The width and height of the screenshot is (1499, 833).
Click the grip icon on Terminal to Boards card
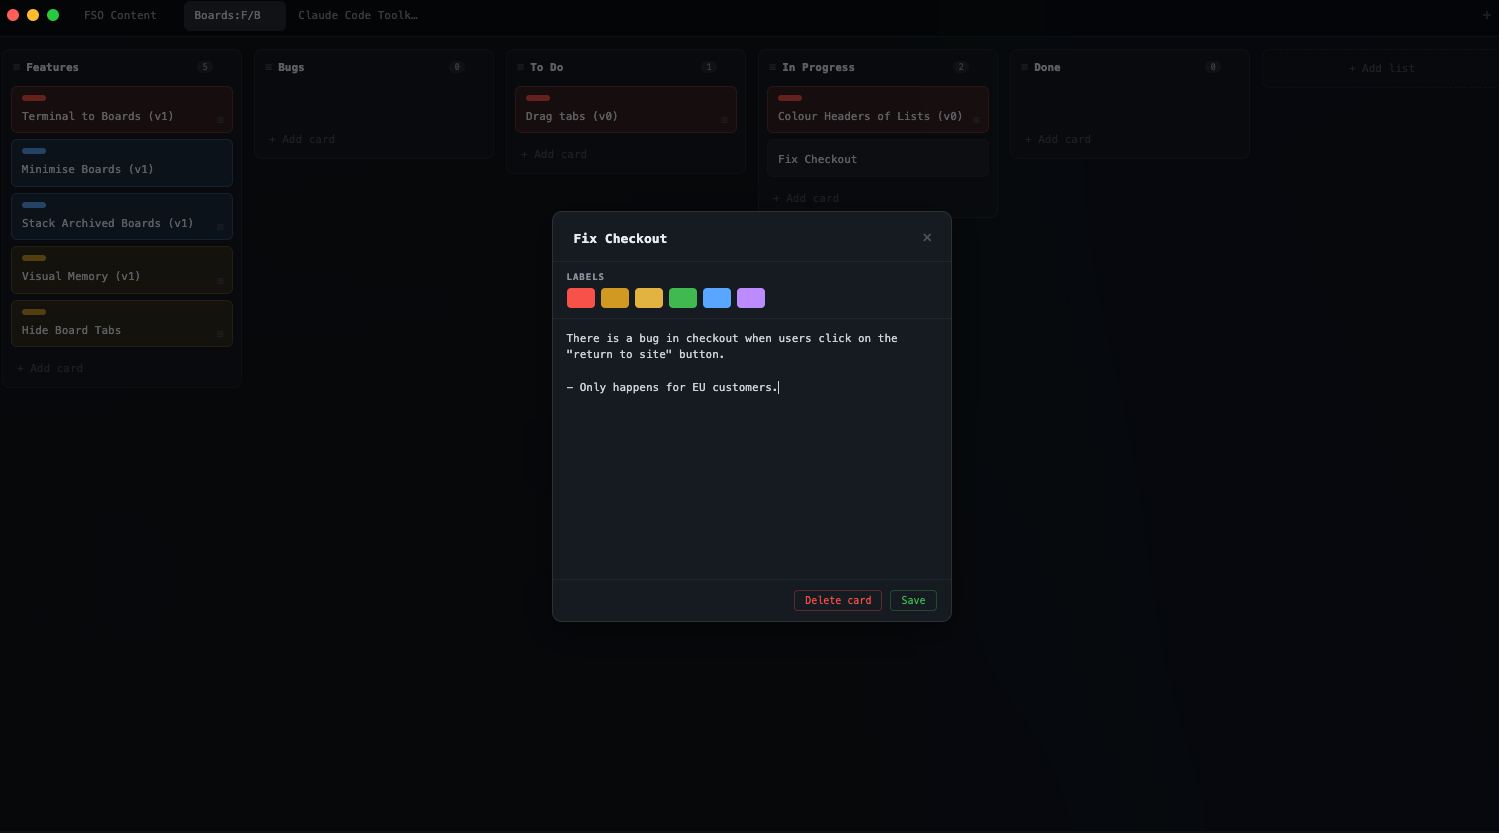(x=221, y=121)
